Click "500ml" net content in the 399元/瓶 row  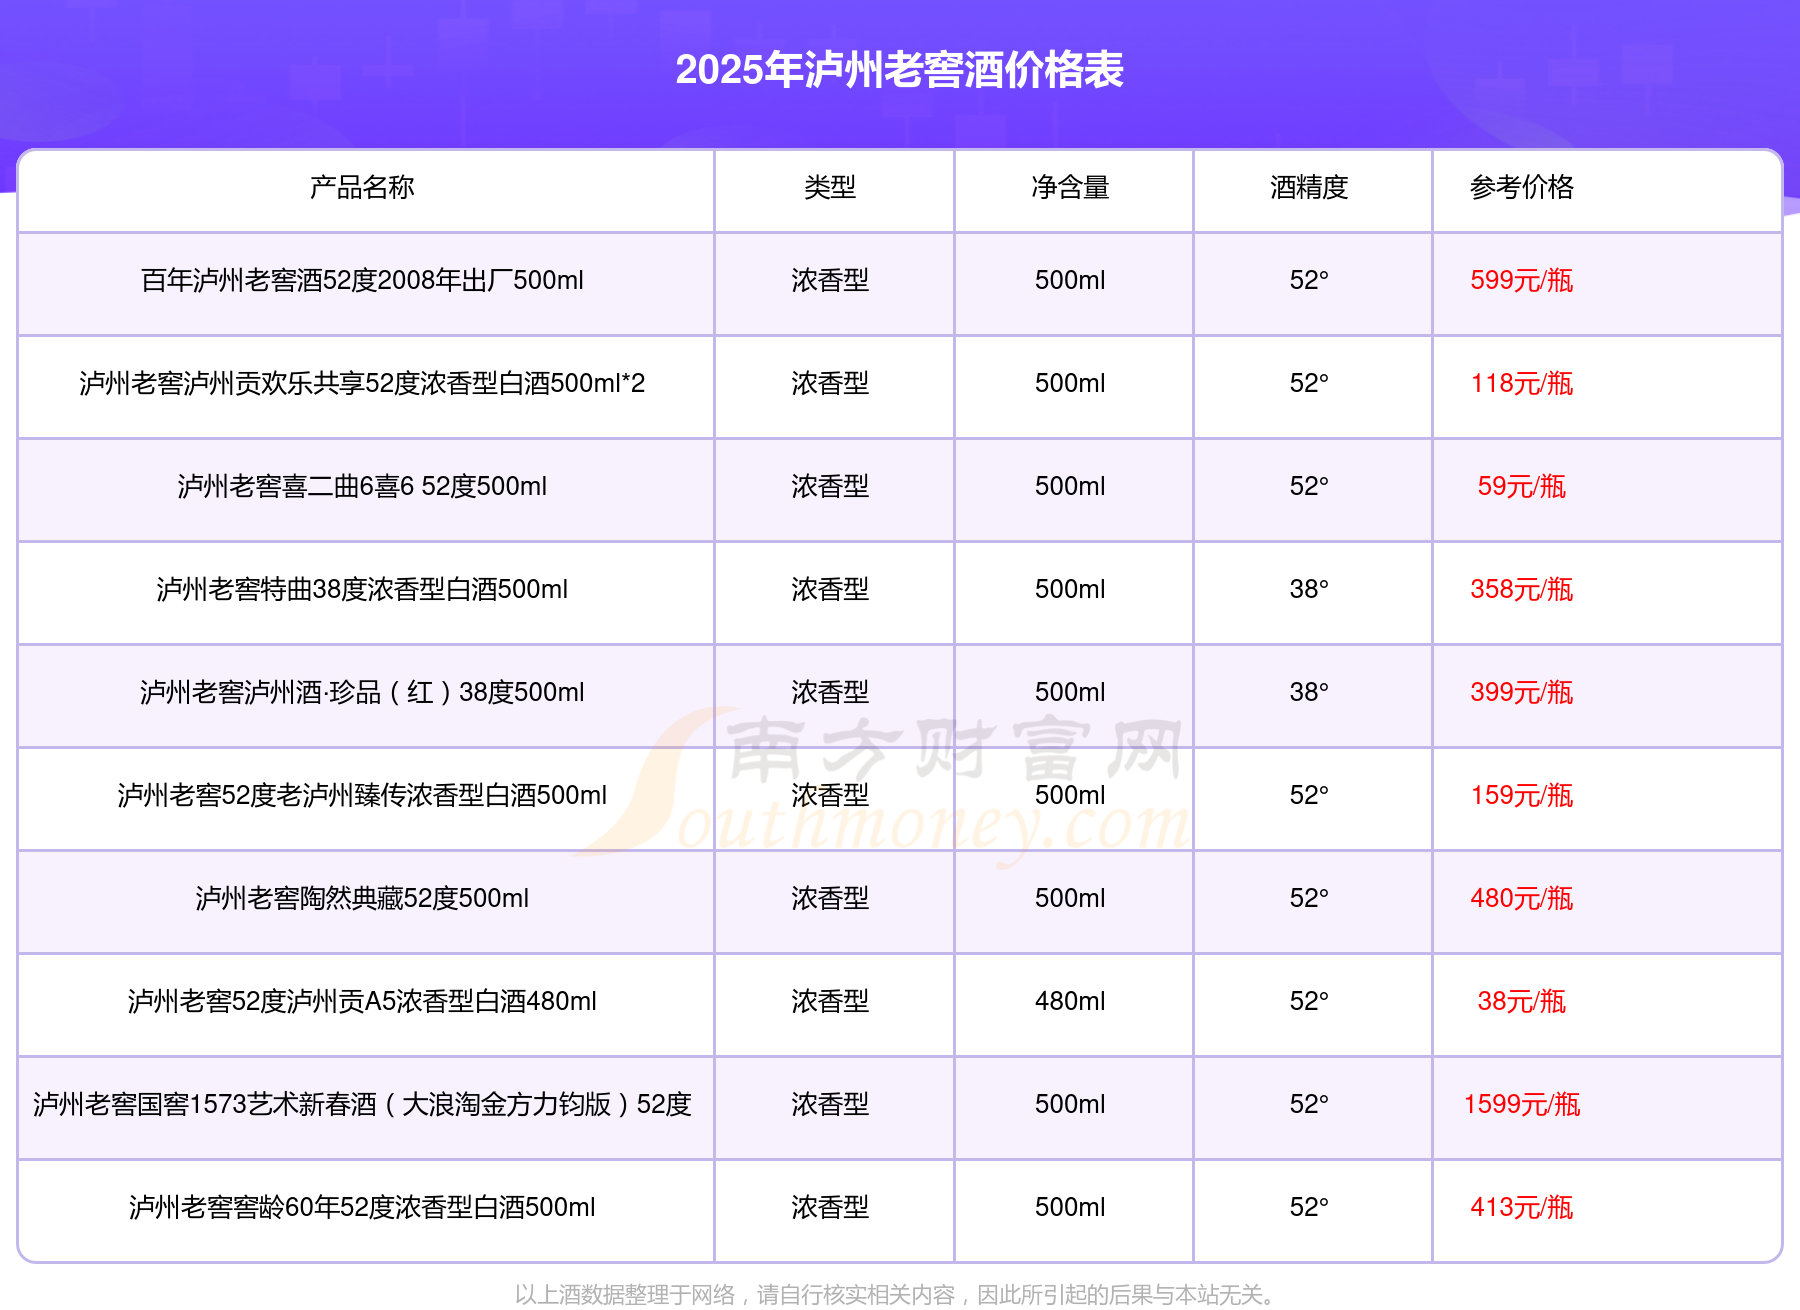click(1070, 692)
